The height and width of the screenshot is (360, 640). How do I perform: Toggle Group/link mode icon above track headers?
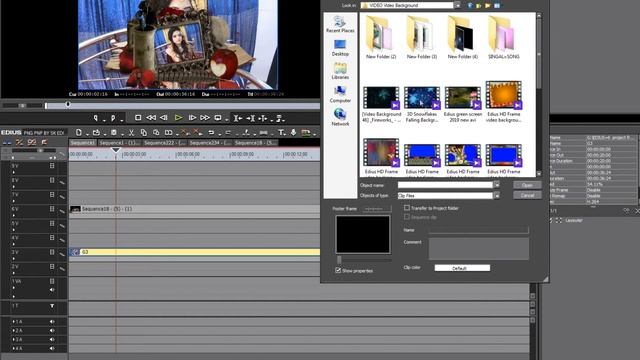pyautogui.click(x=32, y=142)
